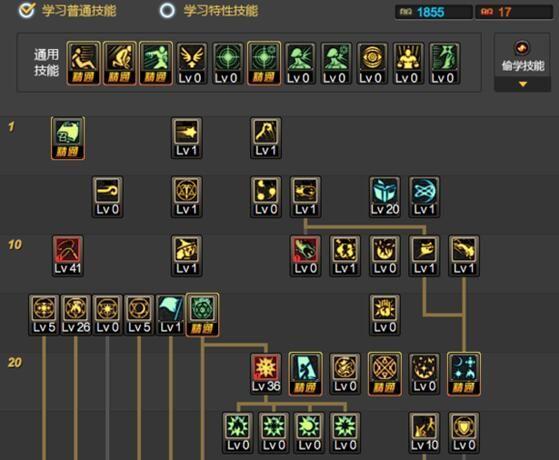559x460 pixels.
Task: Click the 学习普通技能 tab label
Action: (x=79, y=11)
